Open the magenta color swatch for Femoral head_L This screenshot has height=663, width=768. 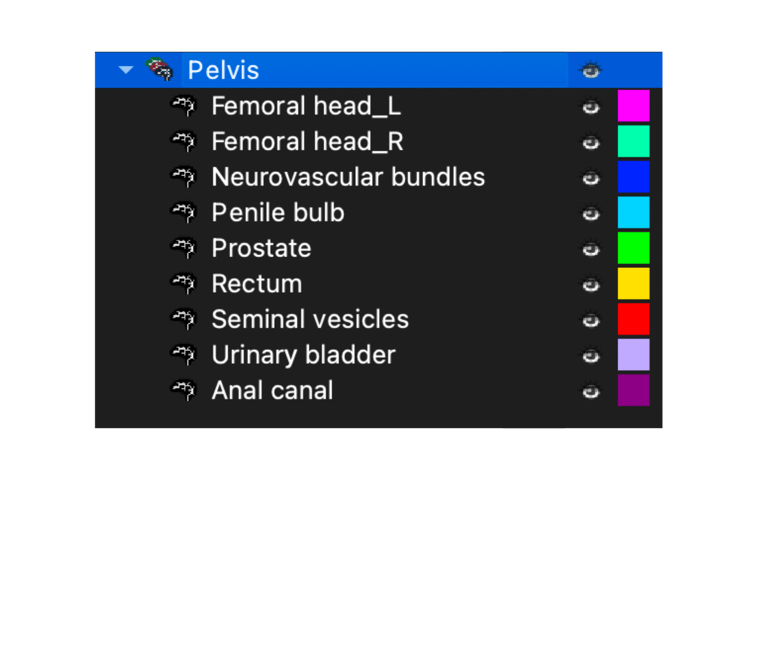click(x=633, y=106)
